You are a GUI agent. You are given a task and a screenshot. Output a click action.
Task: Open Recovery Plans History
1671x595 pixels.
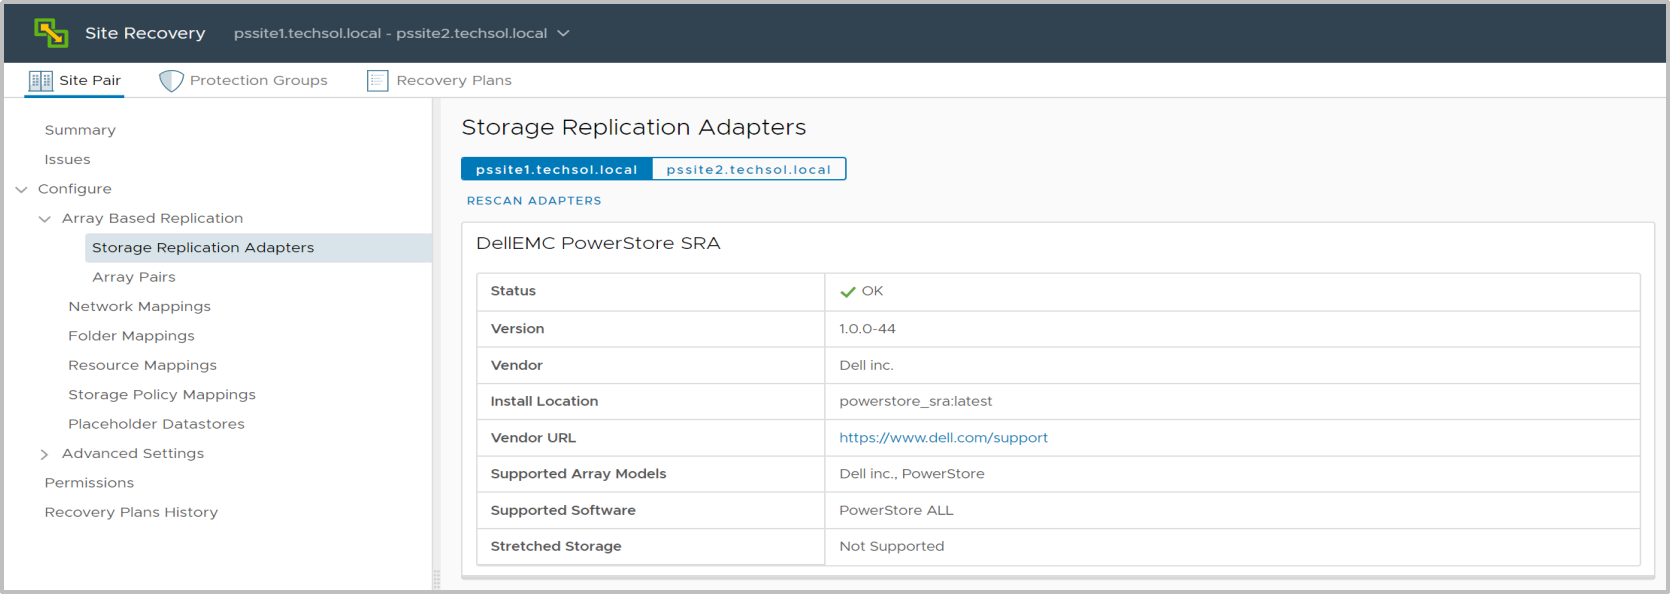tap(131, 512)
